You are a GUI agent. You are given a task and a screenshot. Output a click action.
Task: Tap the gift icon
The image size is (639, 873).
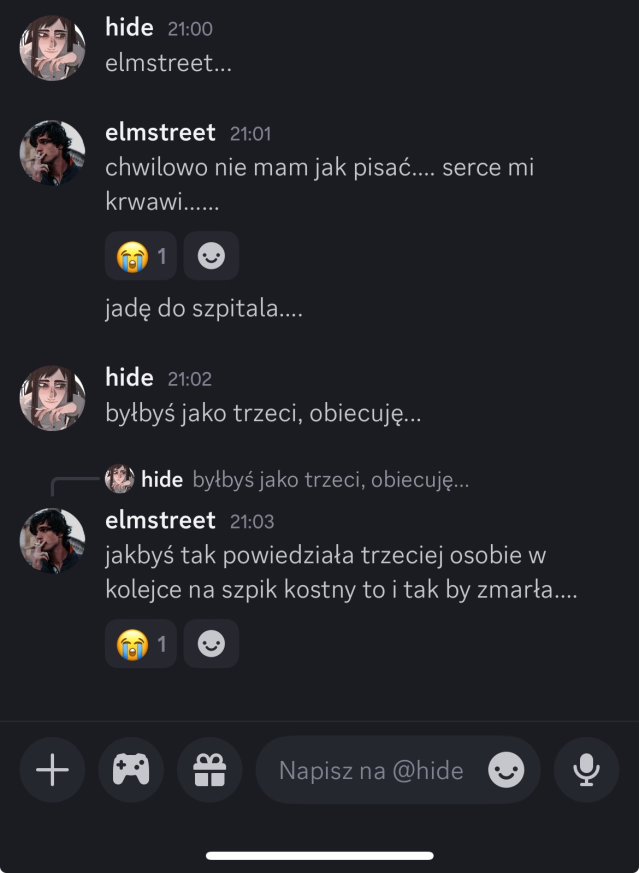(x=210, y=770)
